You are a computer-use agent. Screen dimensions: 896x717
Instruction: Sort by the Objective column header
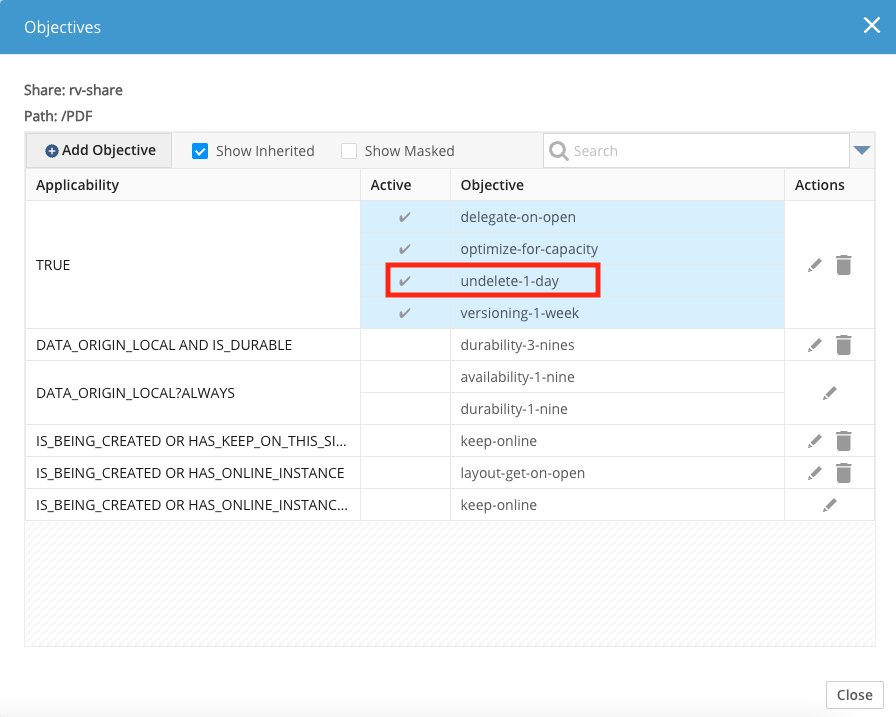pyautogui.click(x=617, y=185)
